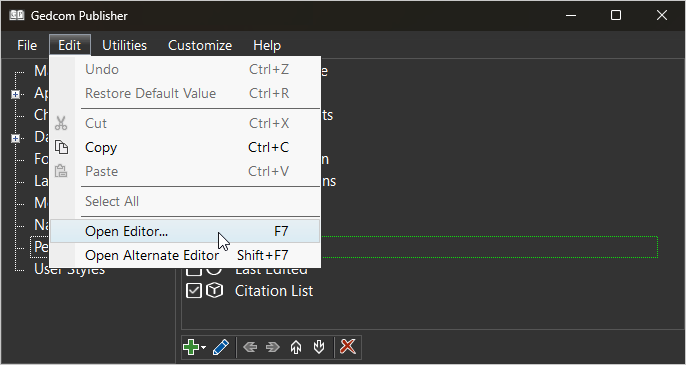Click the move down arrow icon
The width and height of the screenshot is (686, 365).
pyautogui.click(x=319, y=347)
